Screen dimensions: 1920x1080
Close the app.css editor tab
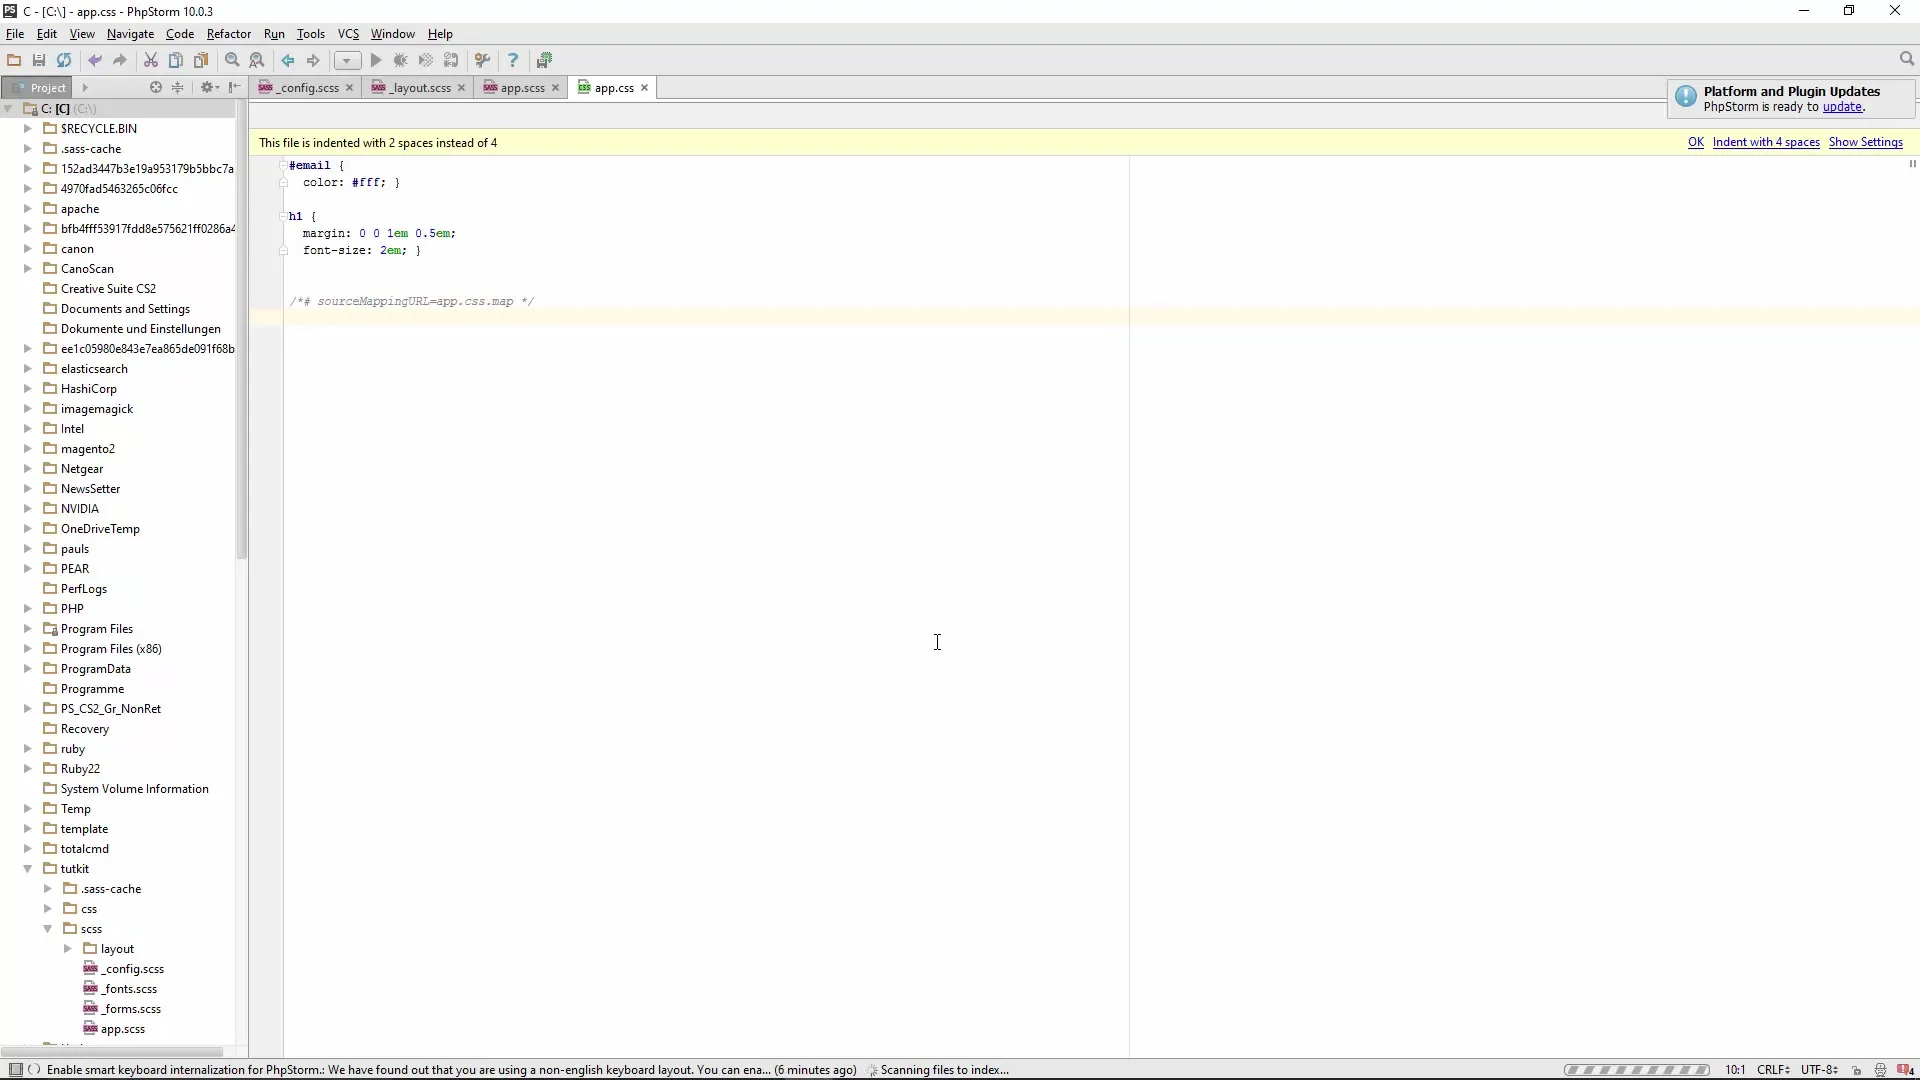(x=645, y=88)
